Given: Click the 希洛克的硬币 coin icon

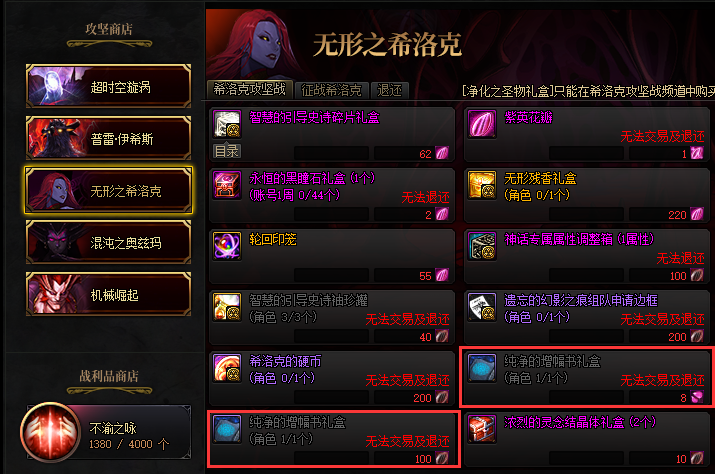Looking at the screenshot, I should pyautogui.click(x=227, y=368).
